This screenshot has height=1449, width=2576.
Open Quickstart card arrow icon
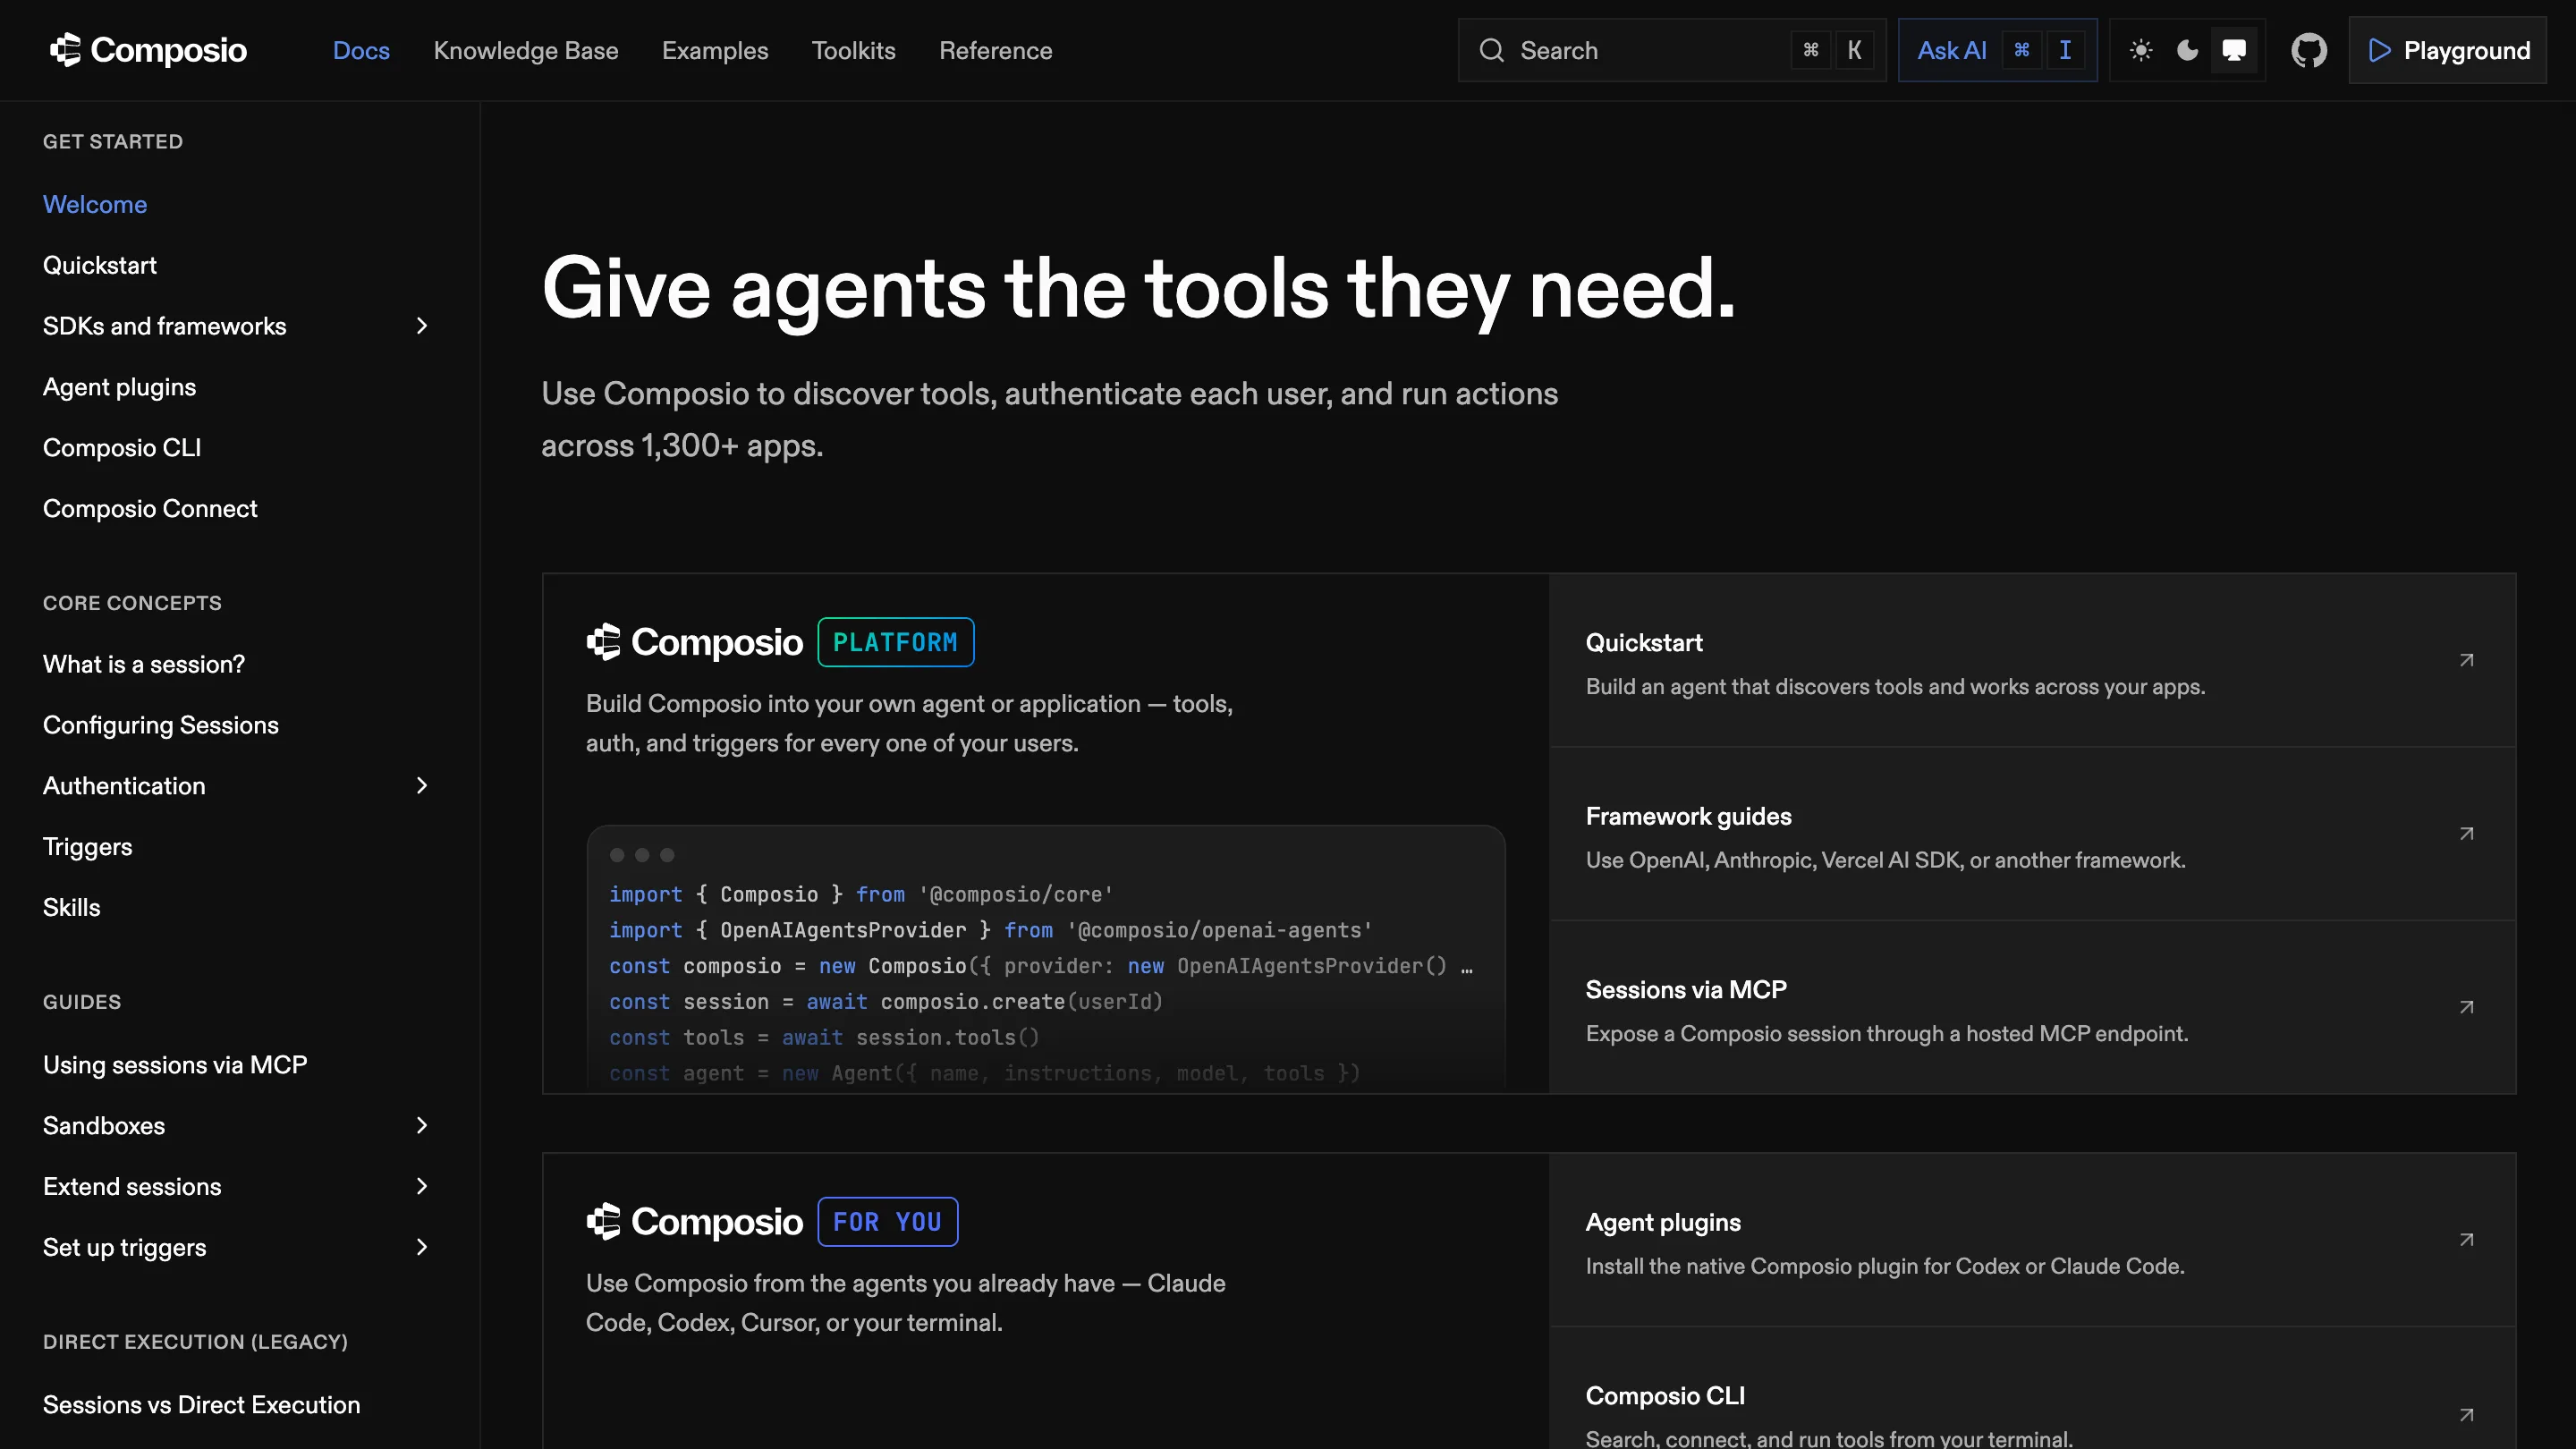(2467, 660)
